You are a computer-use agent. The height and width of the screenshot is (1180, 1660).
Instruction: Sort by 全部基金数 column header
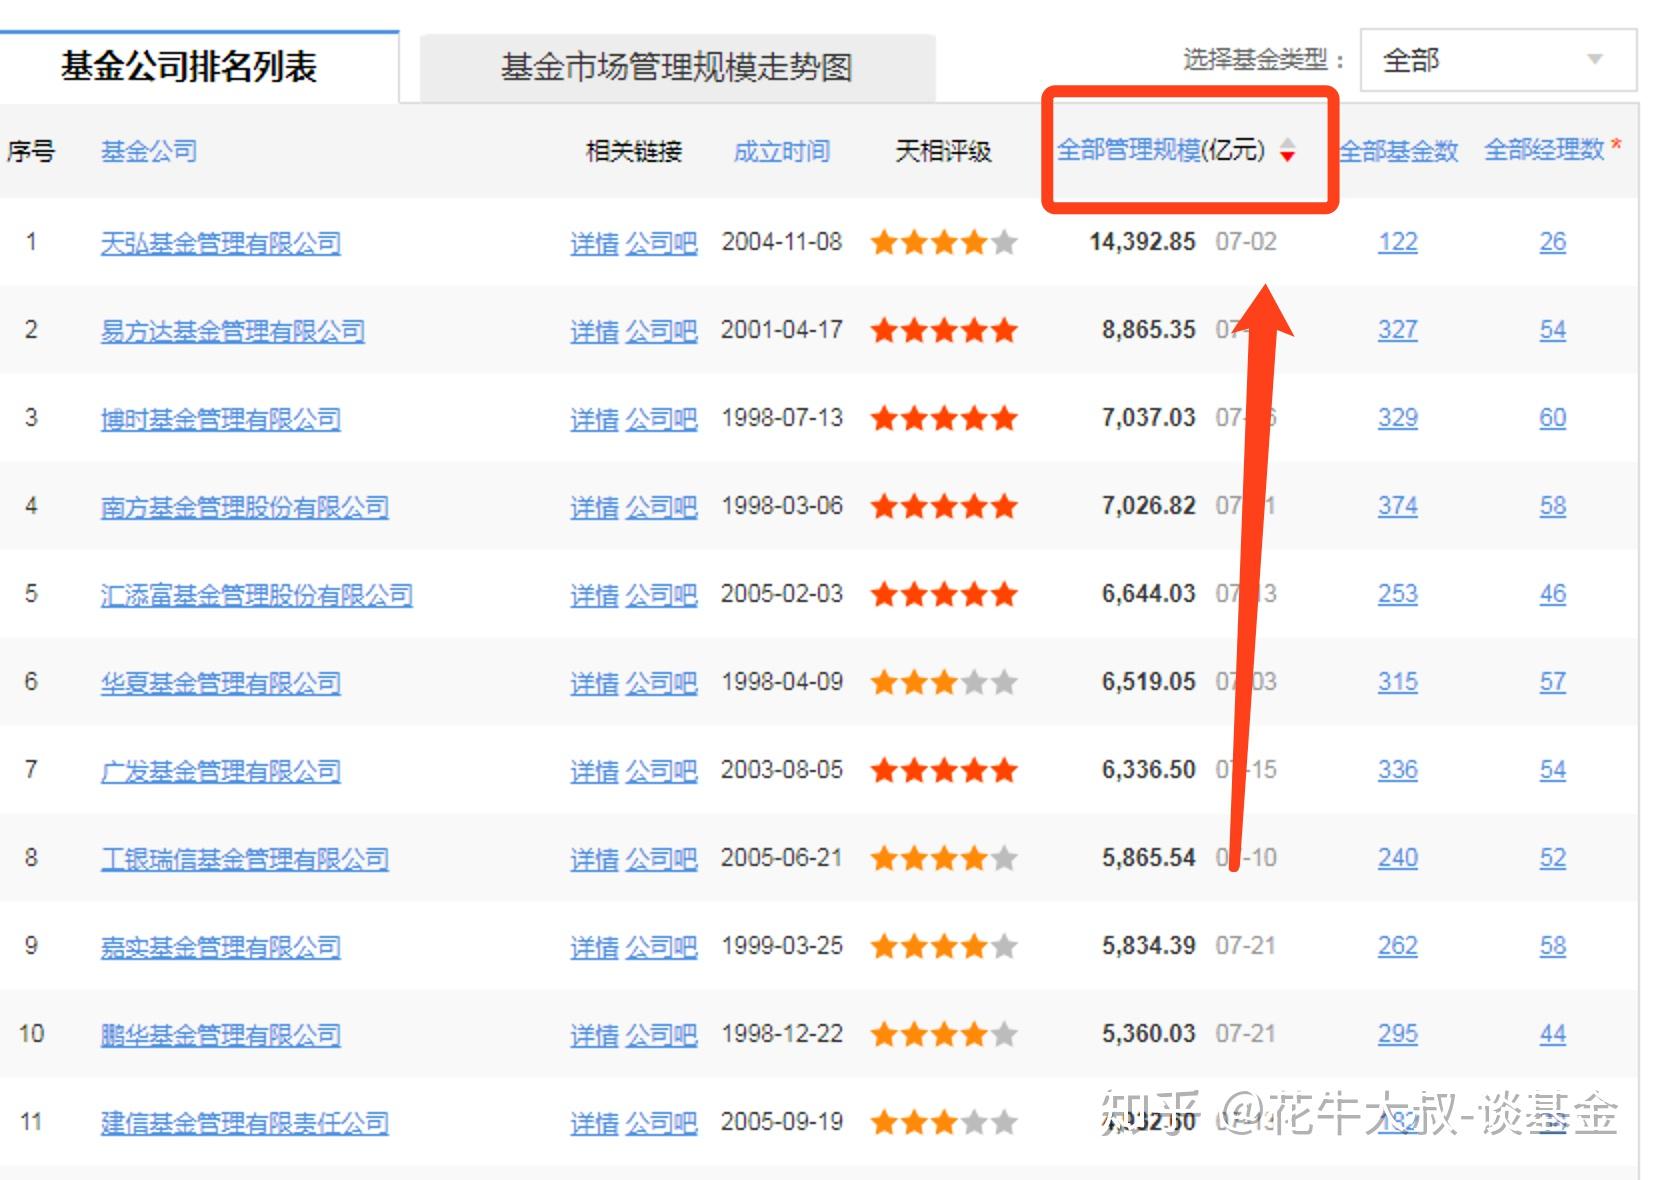(x=1398, y=151)
